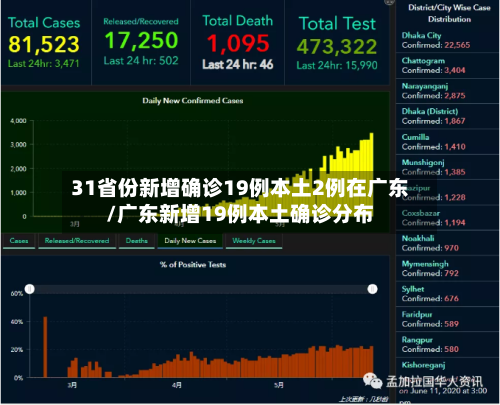Click the left handle of positive tests range slider
Screen dimensions: 500x405
point(30,289)
